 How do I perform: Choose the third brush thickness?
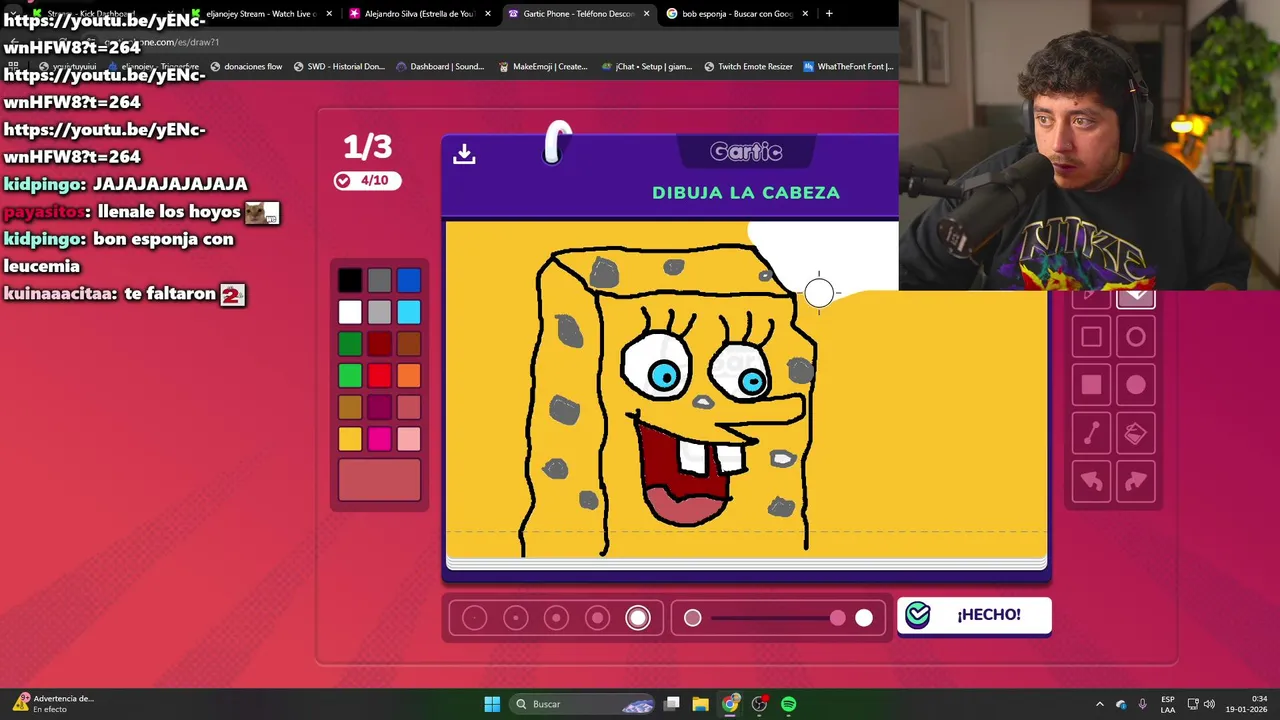[x=557, y=618]
